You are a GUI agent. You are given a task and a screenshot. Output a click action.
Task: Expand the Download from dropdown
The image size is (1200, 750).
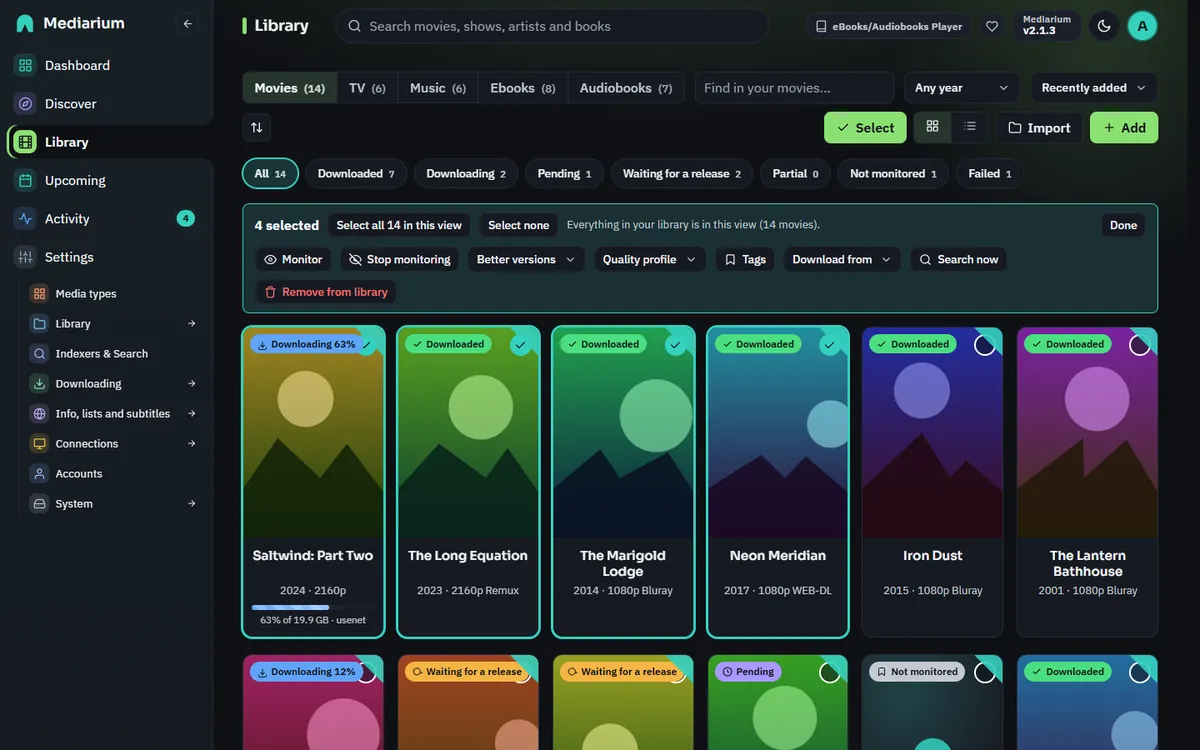point(842,259)
